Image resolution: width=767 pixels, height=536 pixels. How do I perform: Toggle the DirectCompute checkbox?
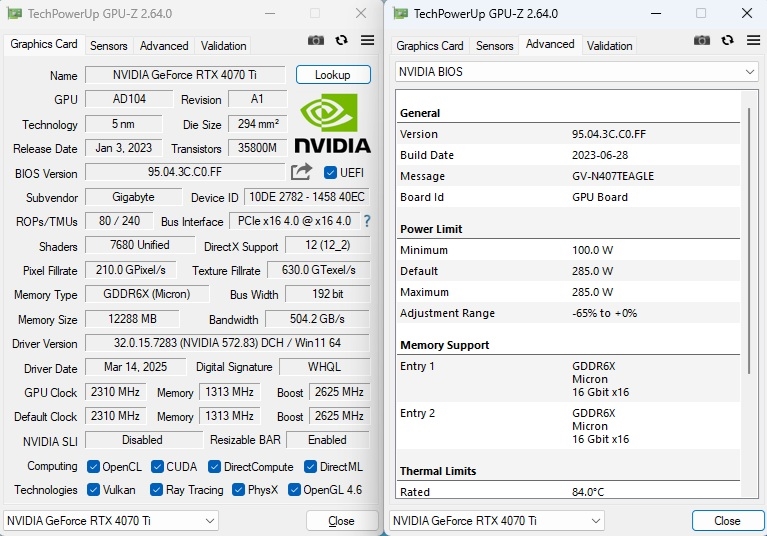click(x=214, y=467)
